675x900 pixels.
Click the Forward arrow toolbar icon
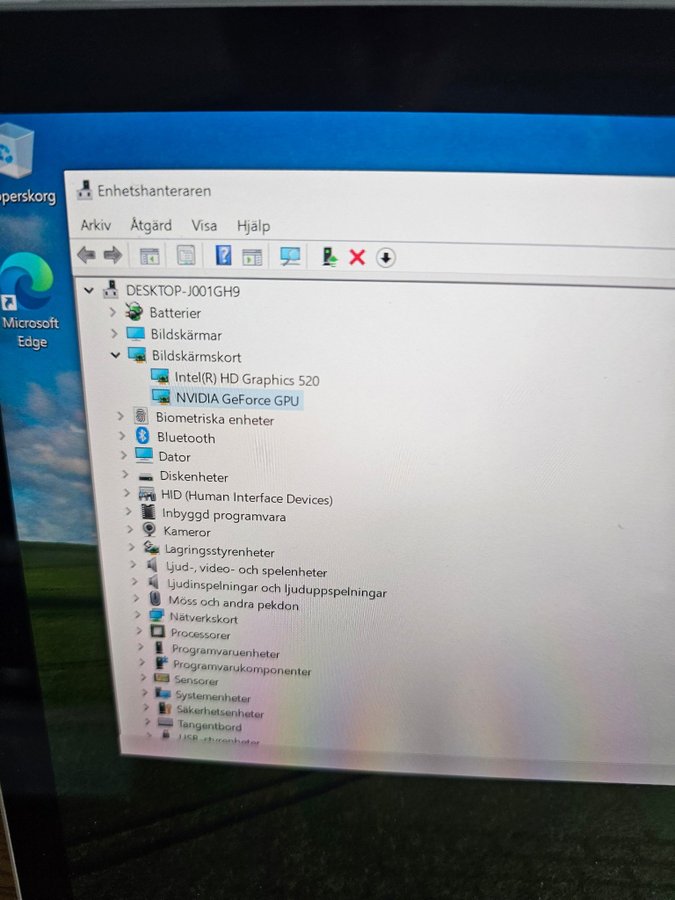[112, 255]
